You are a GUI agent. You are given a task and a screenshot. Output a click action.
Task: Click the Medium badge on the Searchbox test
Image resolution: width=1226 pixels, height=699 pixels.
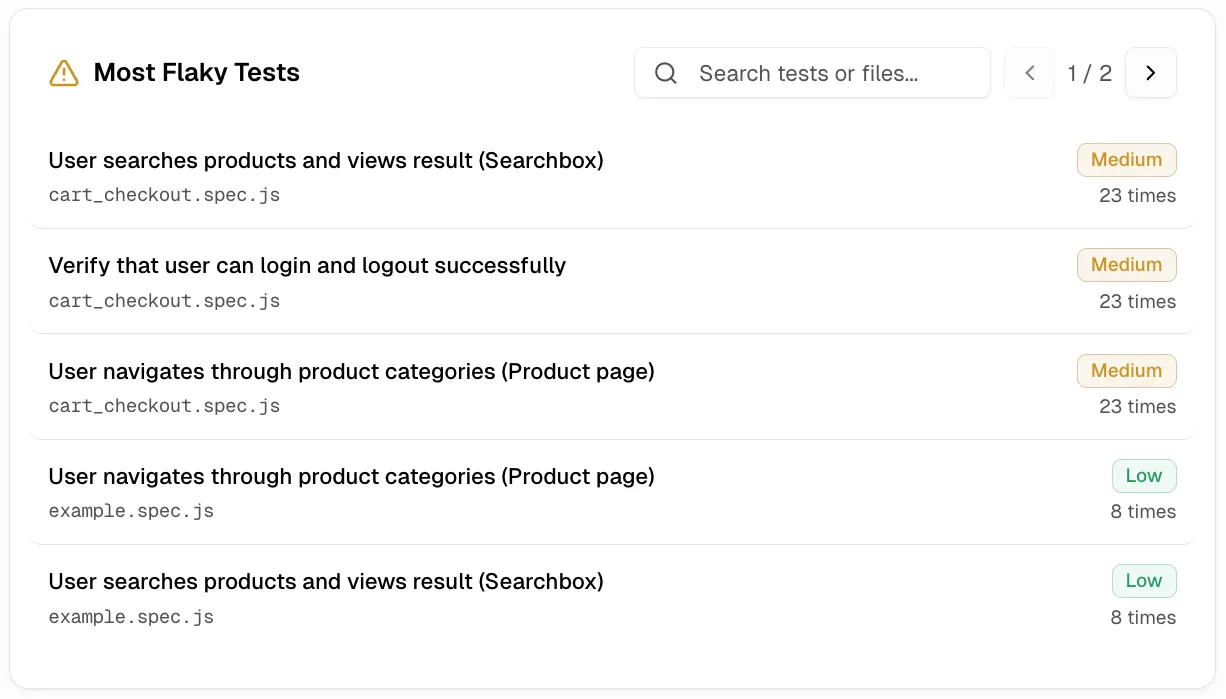pos(1127,160)
